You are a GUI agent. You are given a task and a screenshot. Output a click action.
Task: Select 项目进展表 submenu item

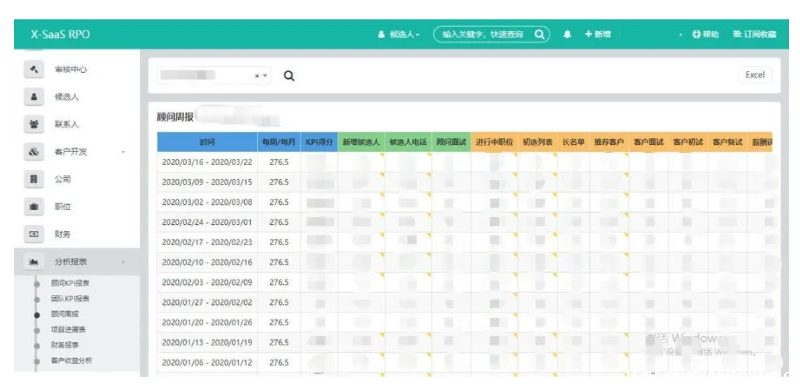[x=68, y=330]
